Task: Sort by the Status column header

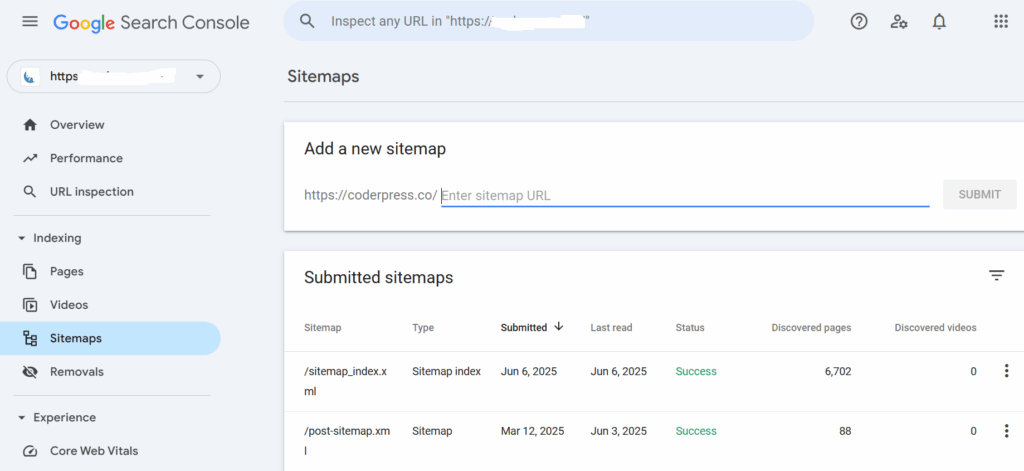Action: pyautogui.click(x=690, y=327)
